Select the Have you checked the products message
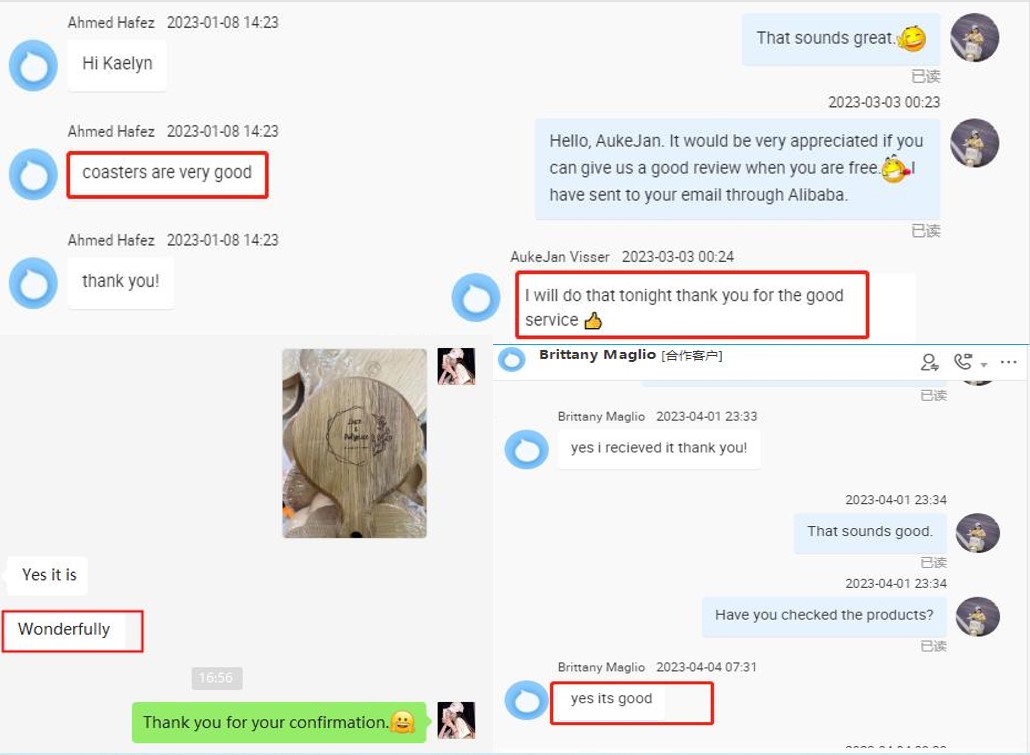 click(x=824, y=616)
